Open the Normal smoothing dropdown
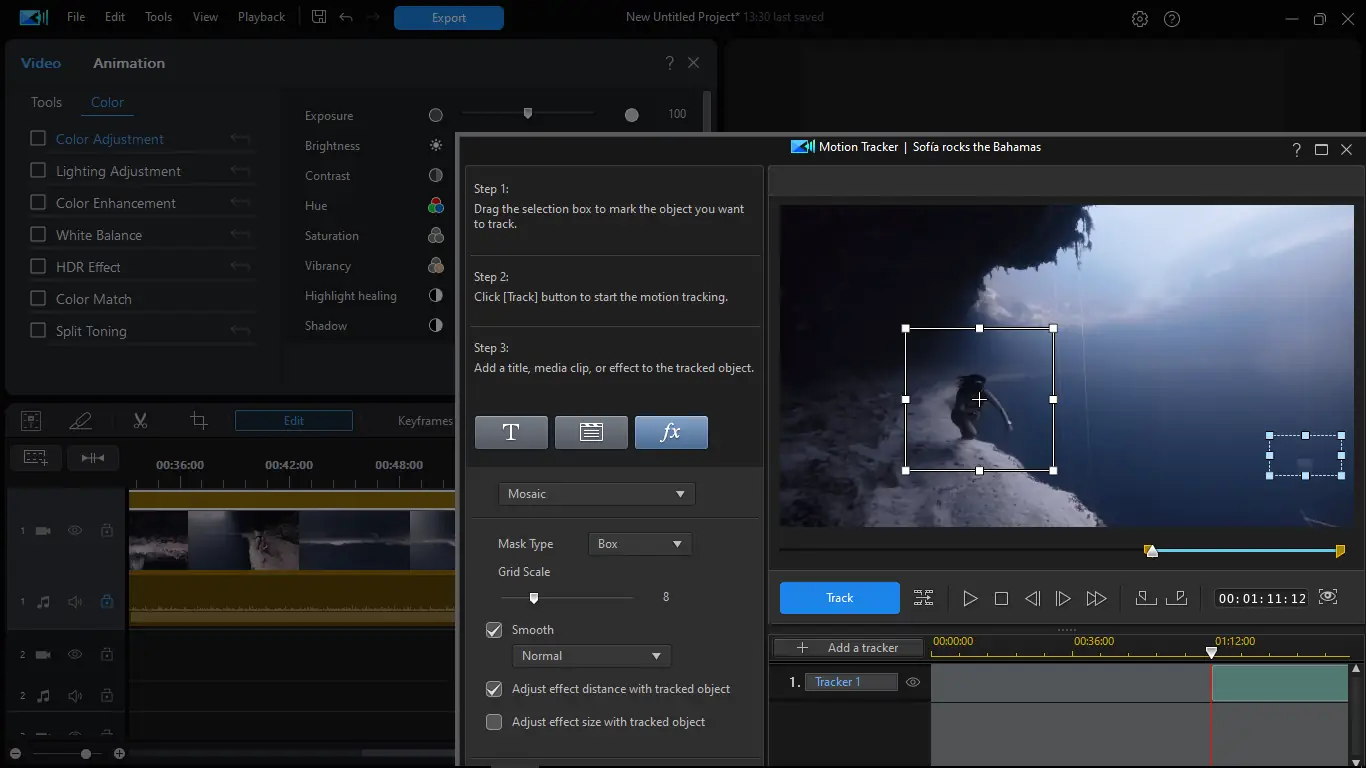 point(591,656)
